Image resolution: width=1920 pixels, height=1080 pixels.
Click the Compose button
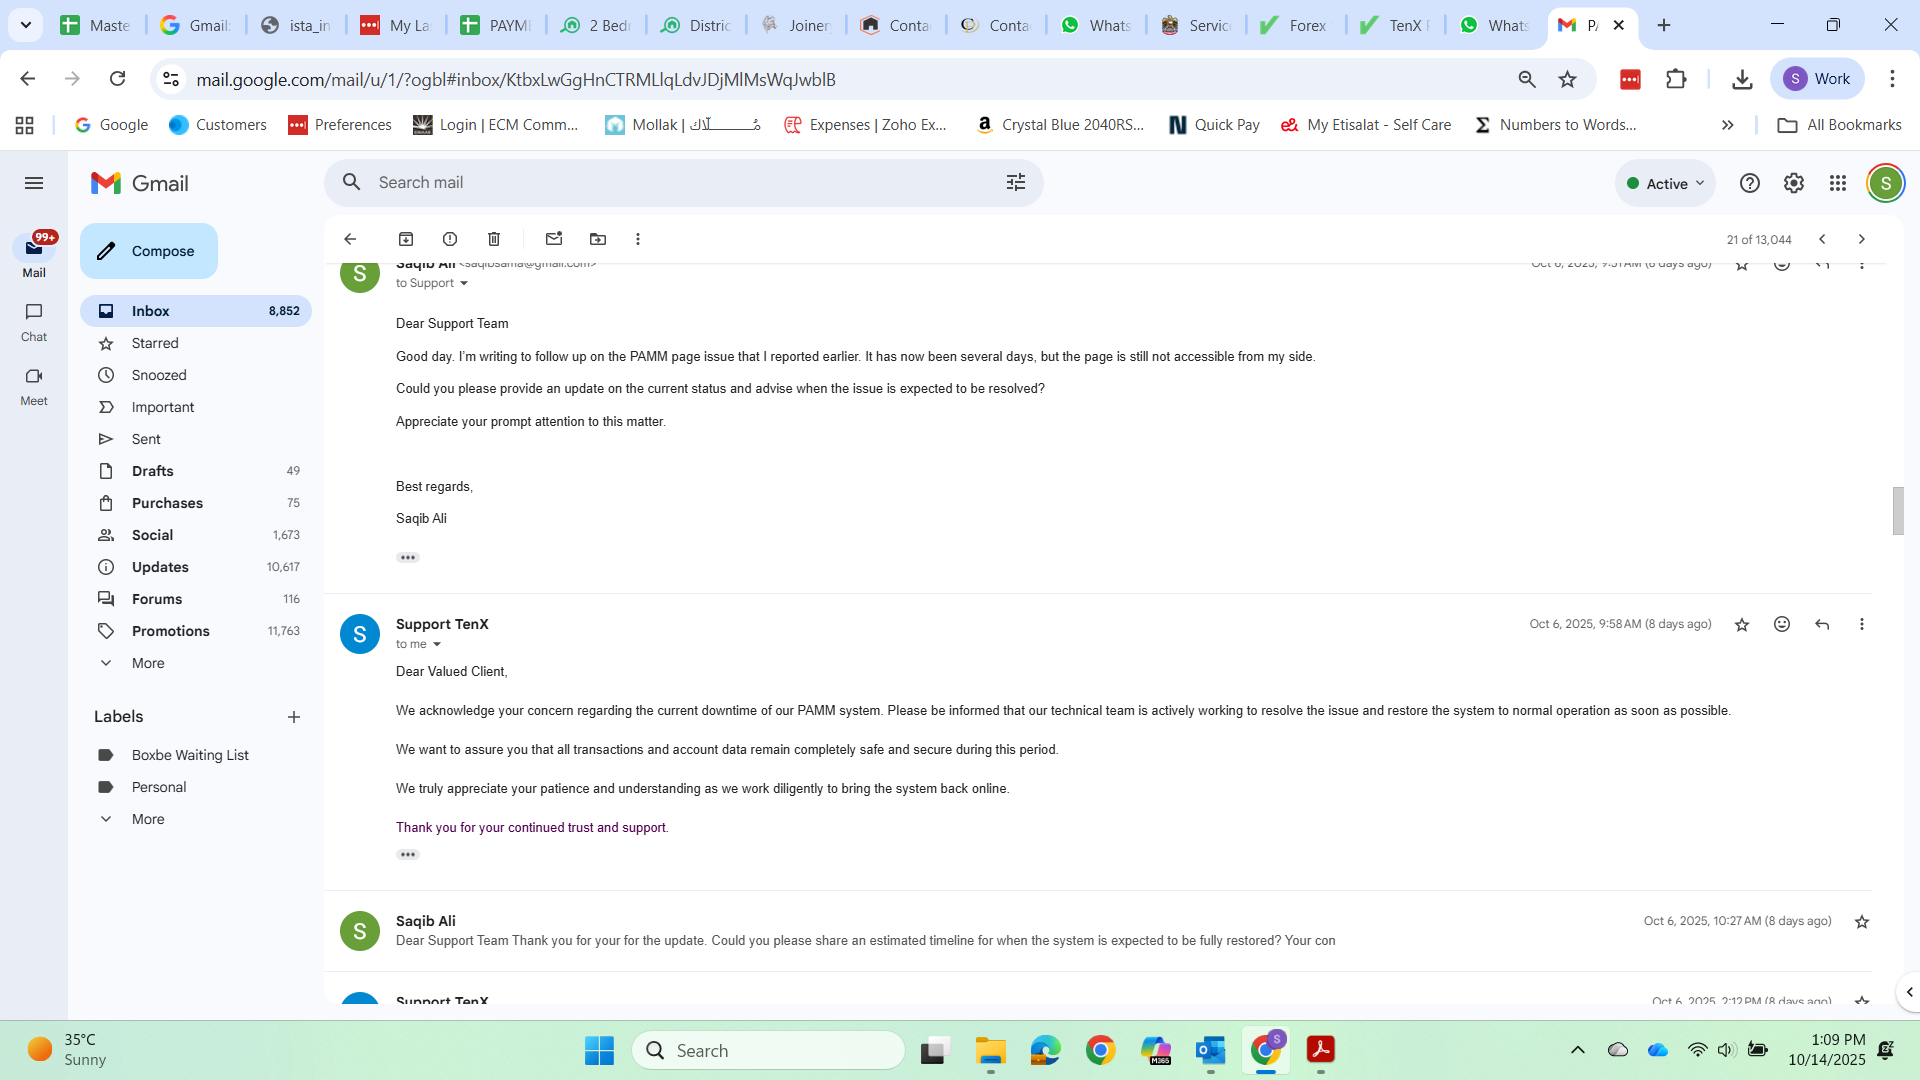(149, 251)
